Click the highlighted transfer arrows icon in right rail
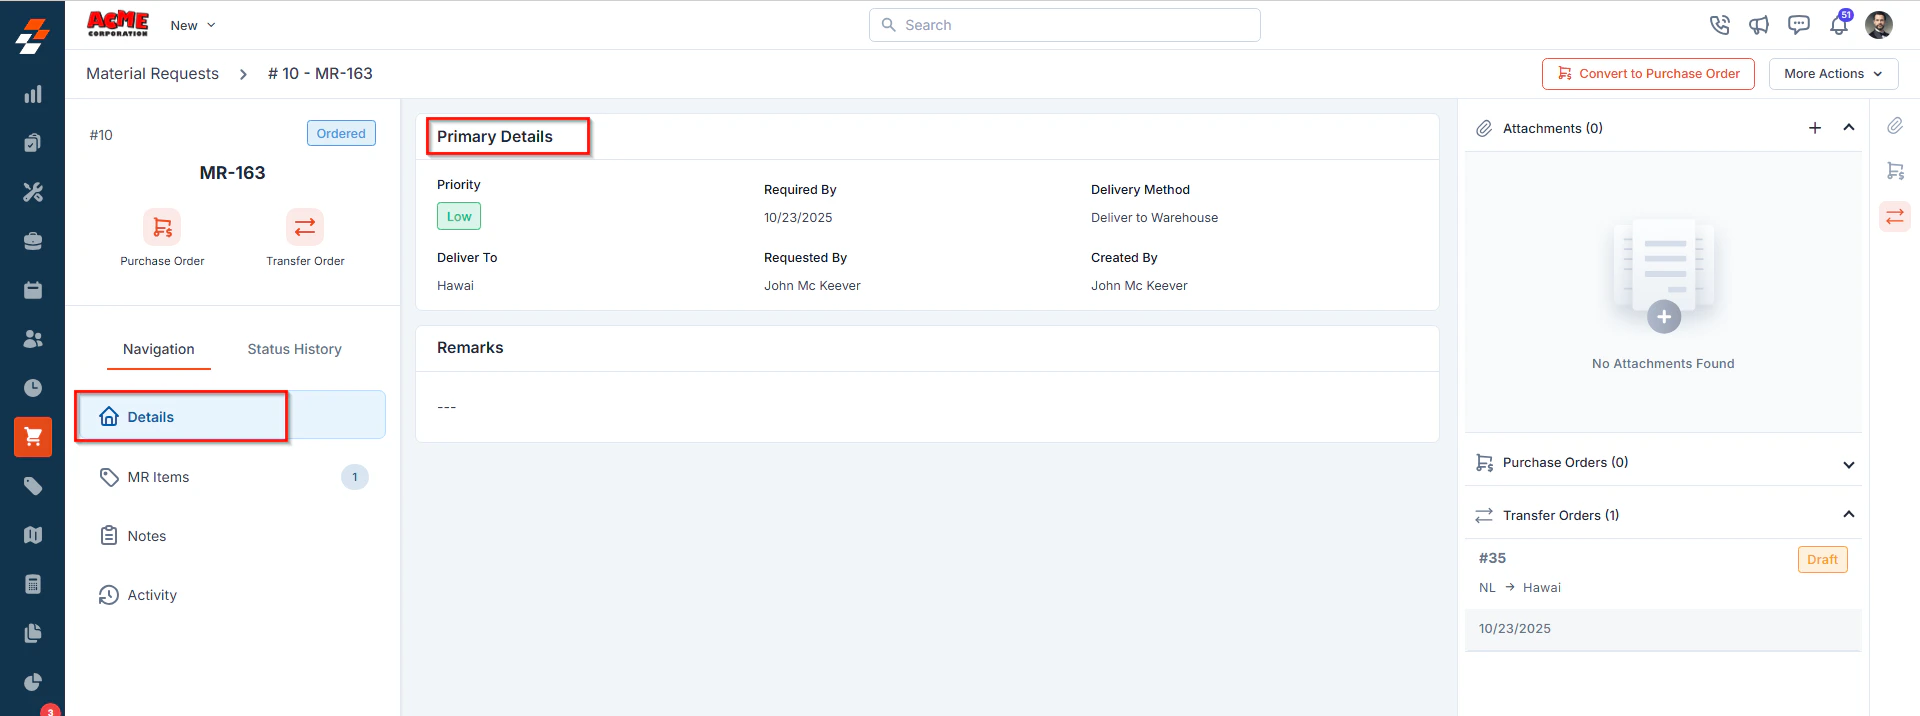 tap(1895, 216)
